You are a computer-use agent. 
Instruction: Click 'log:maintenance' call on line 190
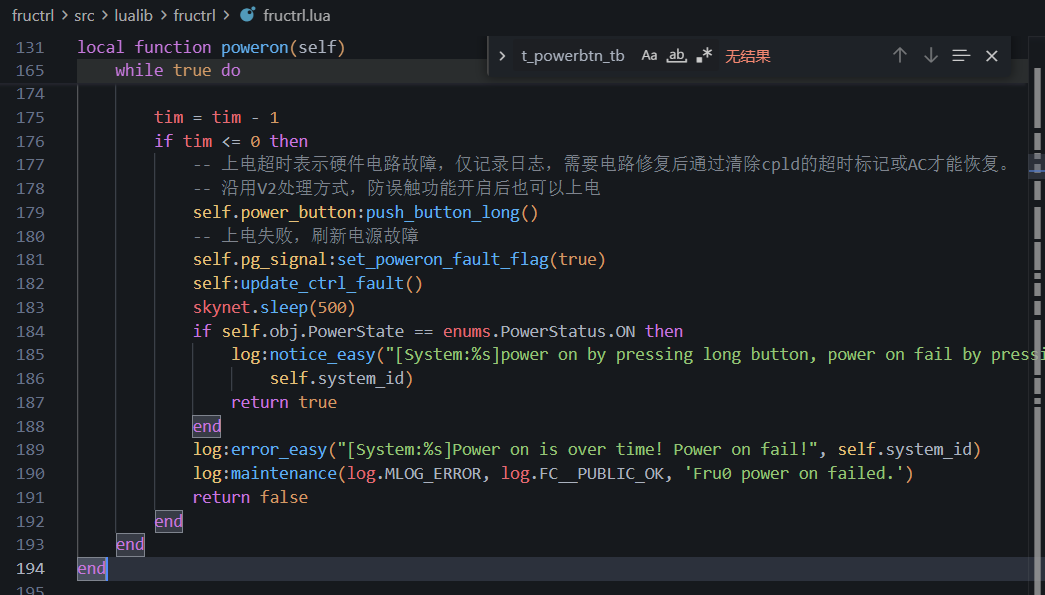[265, 474]
